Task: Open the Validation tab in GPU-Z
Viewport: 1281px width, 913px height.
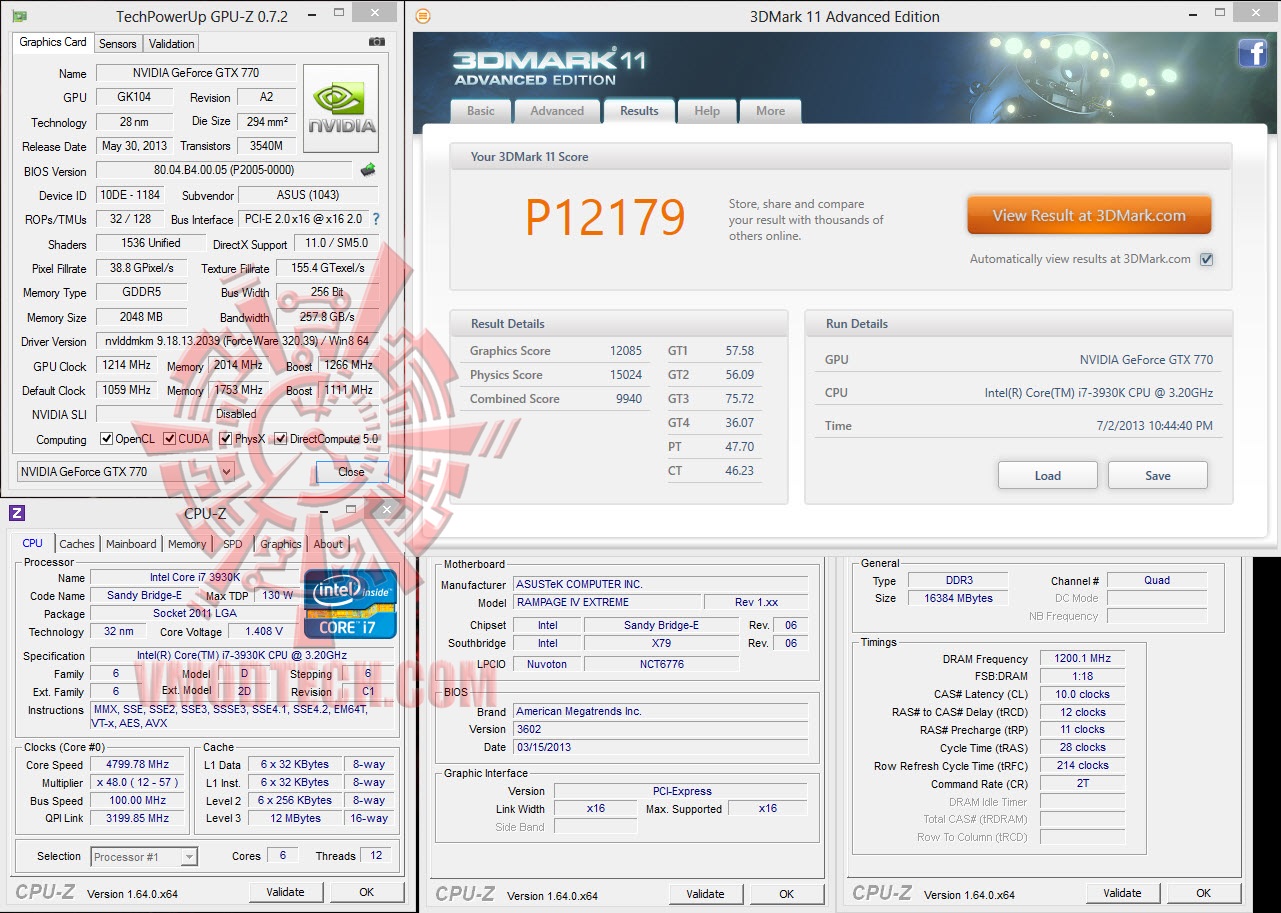Action: tap(172, 44)
